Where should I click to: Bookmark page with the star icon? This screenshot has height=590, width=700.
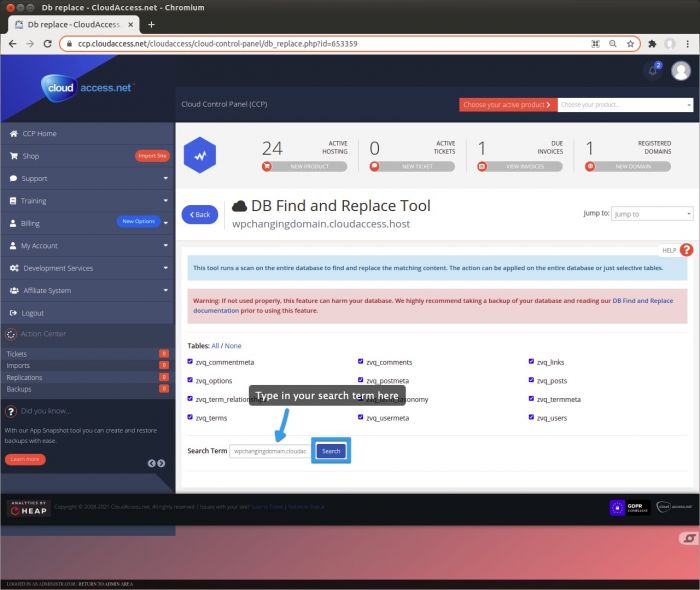[630, 44]
